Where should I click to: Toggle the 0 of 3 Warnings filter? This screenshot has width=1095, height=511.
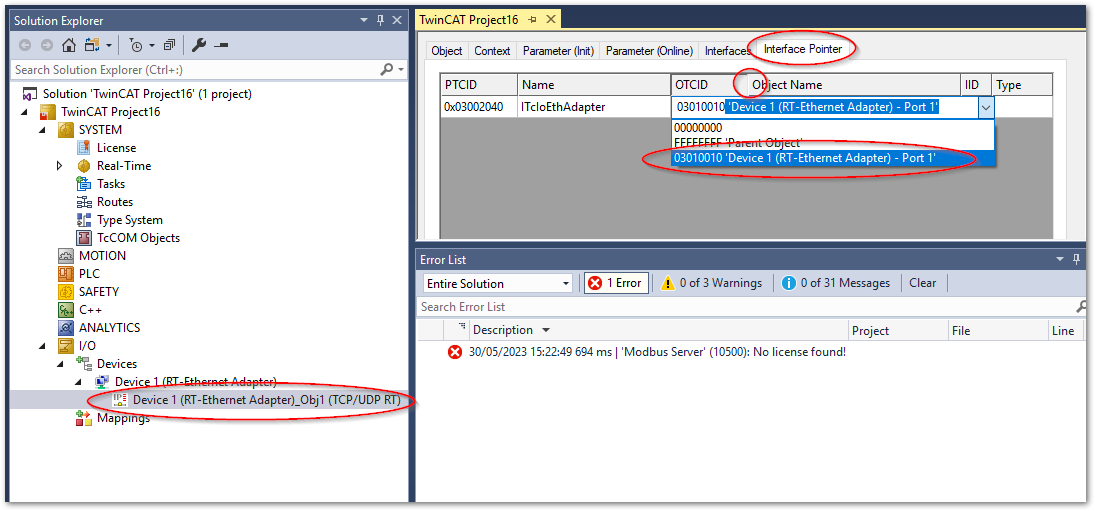711,283
